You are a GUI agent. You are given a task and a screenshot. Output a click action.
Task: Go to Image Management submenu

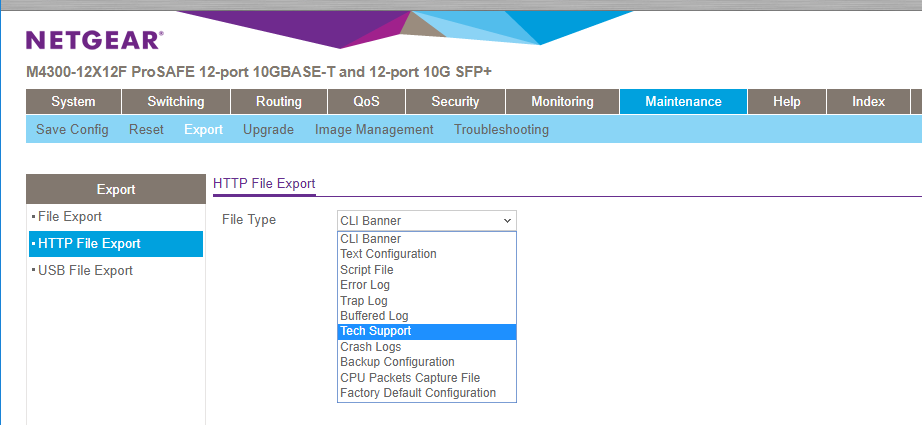click(x=374, y=129)
